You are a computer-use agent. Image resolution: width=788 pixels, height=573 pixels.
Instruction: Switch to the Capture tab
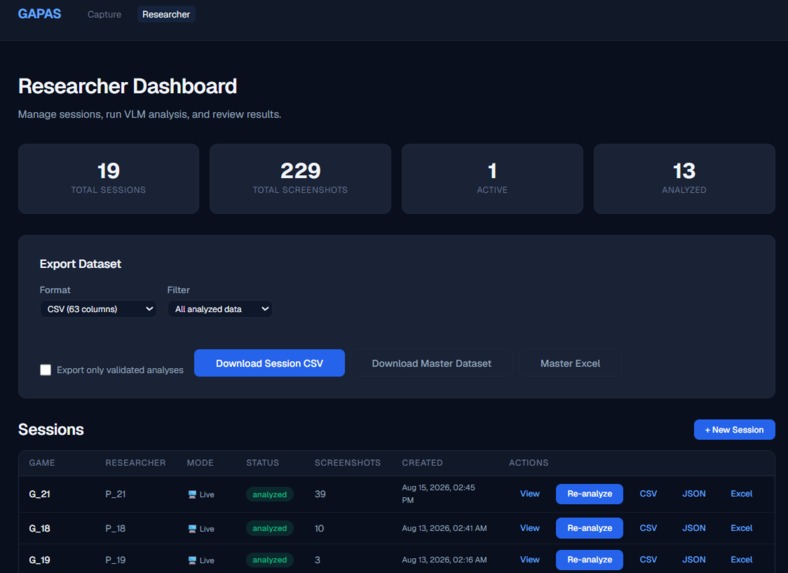[x=104, y=15]
